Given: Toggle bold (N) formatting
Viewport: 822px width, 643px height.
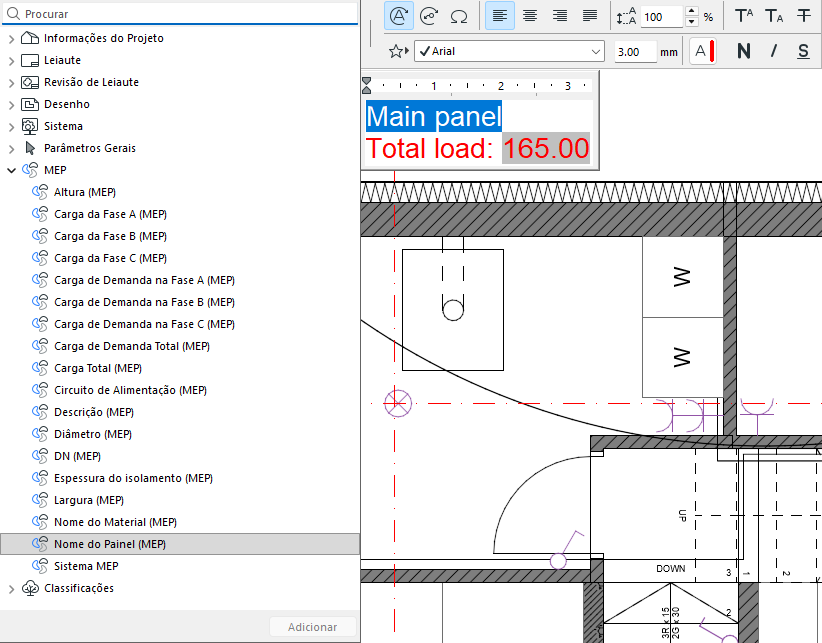Looking at the screenshot, I should click(x=743, y=51).
